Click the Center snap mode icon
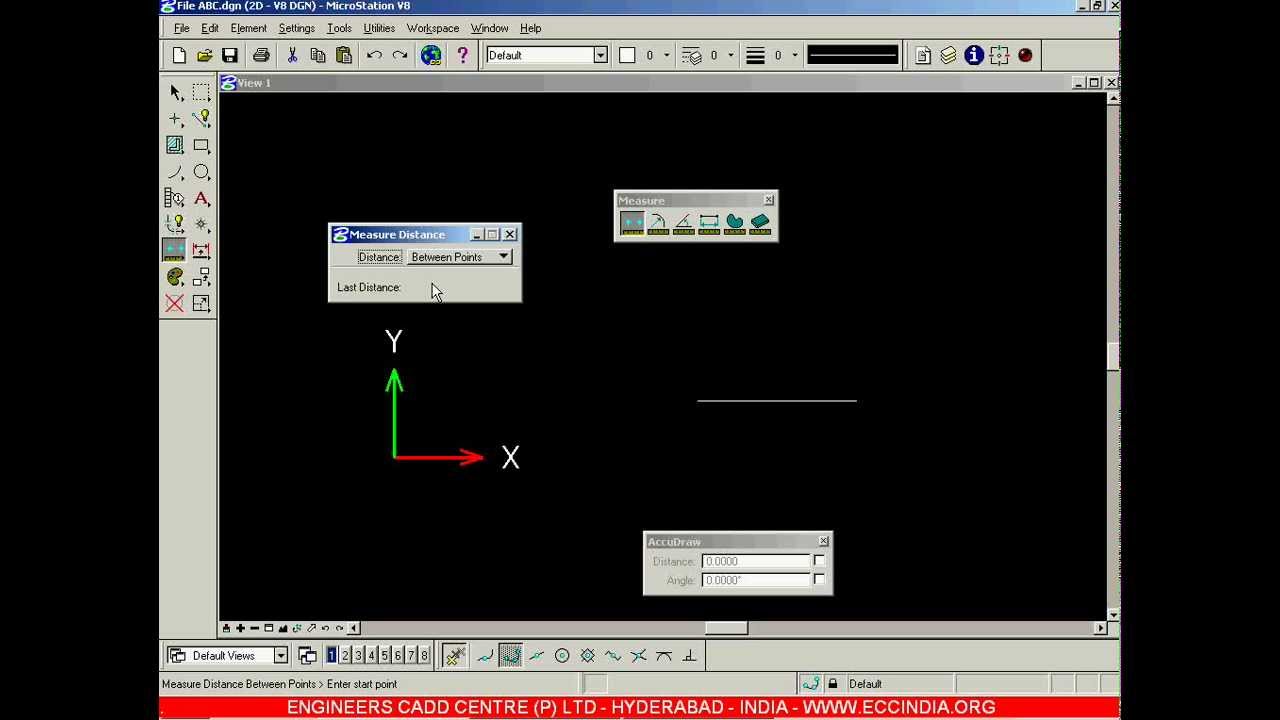The height and width of the screenshot is (720, 1280). [562, 656]
